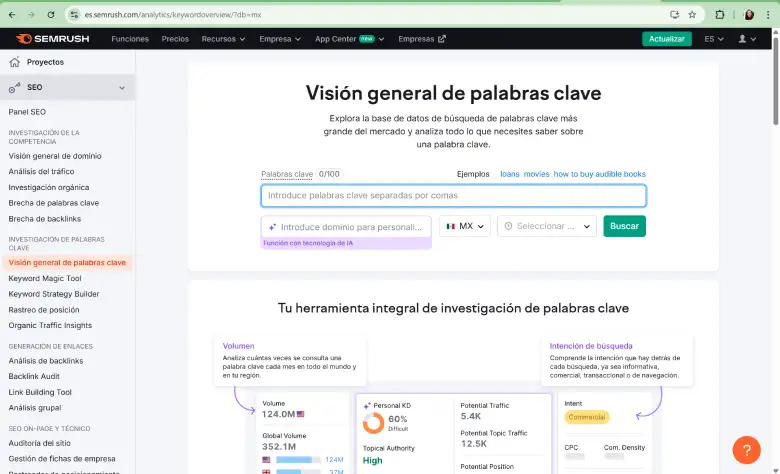Screen dimensions: 780x474
Task: Click the page vertical scrollbar
Action: 775,80
